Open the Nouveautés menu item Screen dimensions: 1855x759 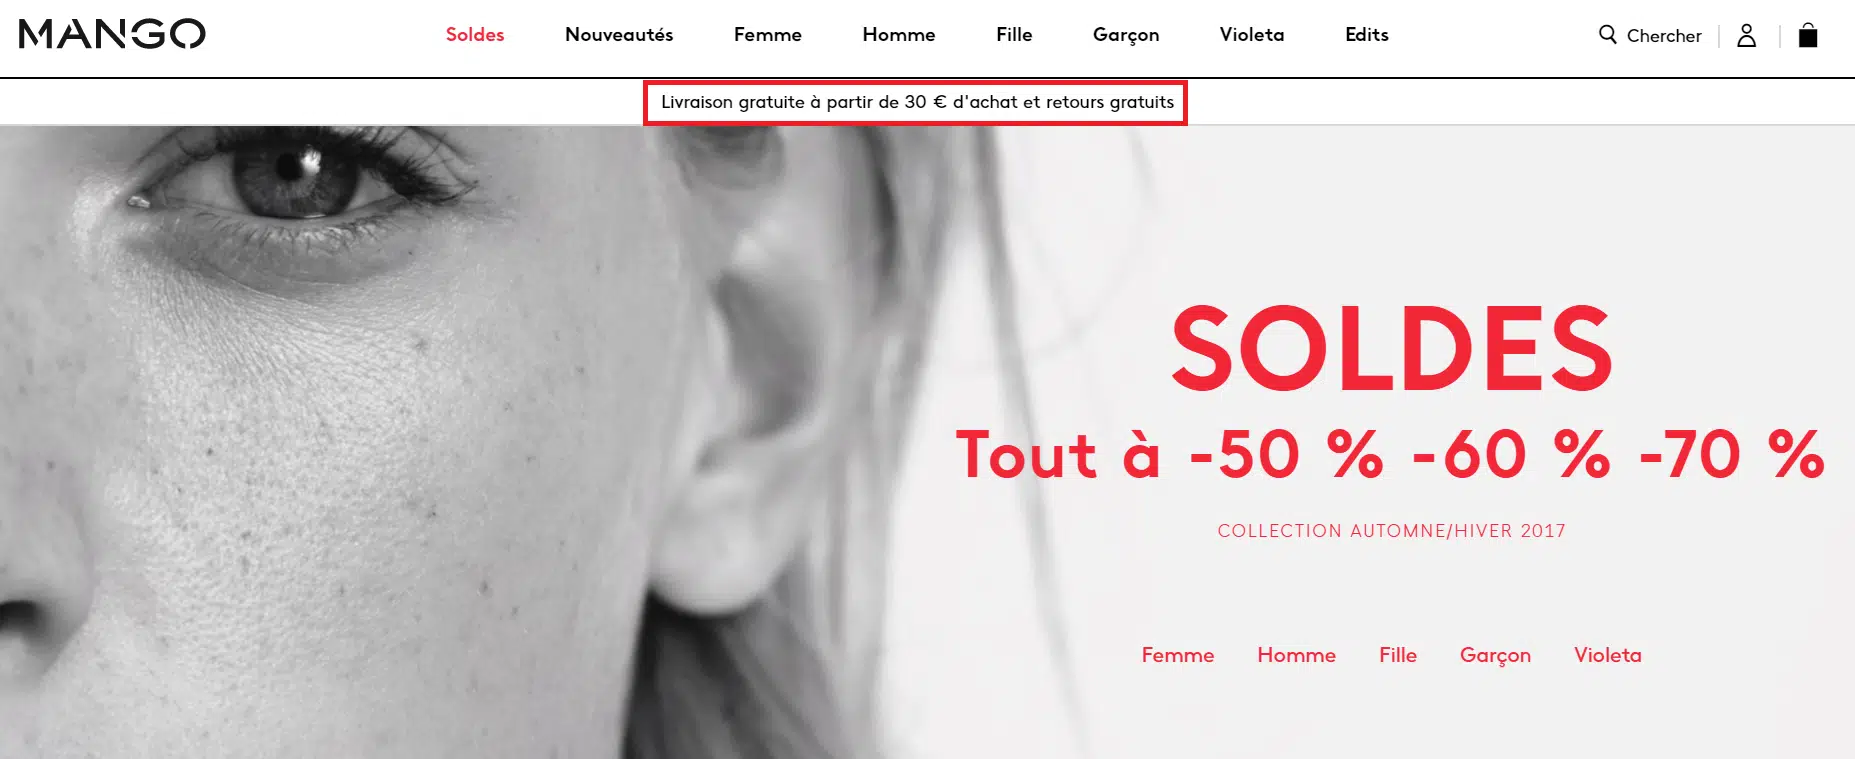pos(619,35)
